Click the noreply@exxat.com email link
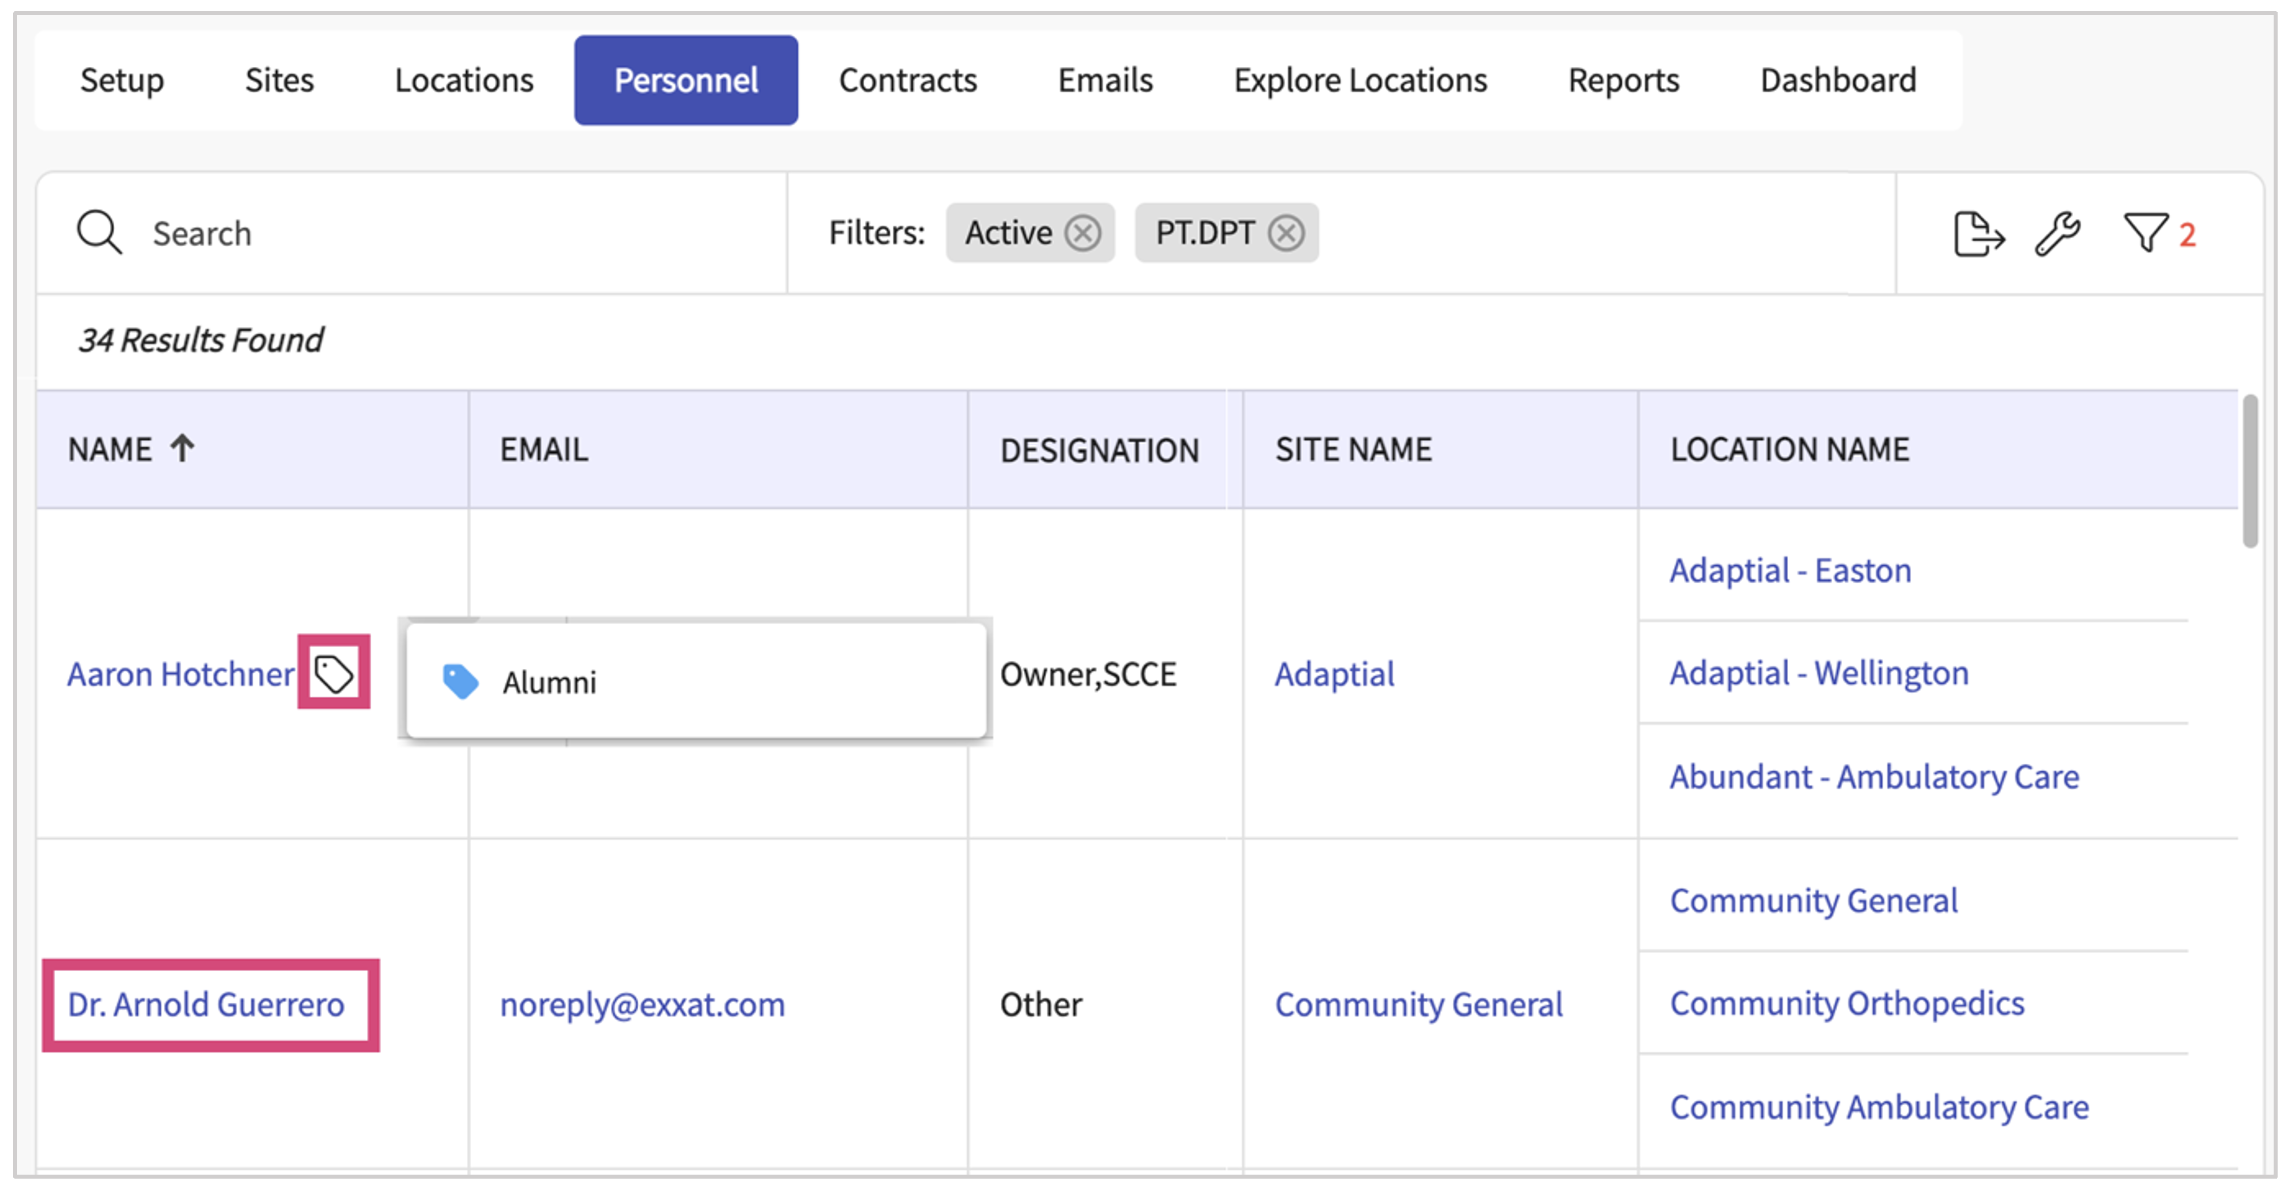This screenshot has height=1190, width=2290. click(642, 1004)
